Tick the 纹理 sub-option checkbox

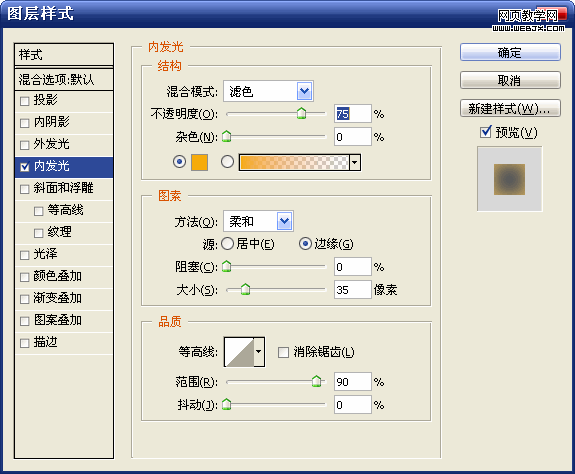pos(39,233)
